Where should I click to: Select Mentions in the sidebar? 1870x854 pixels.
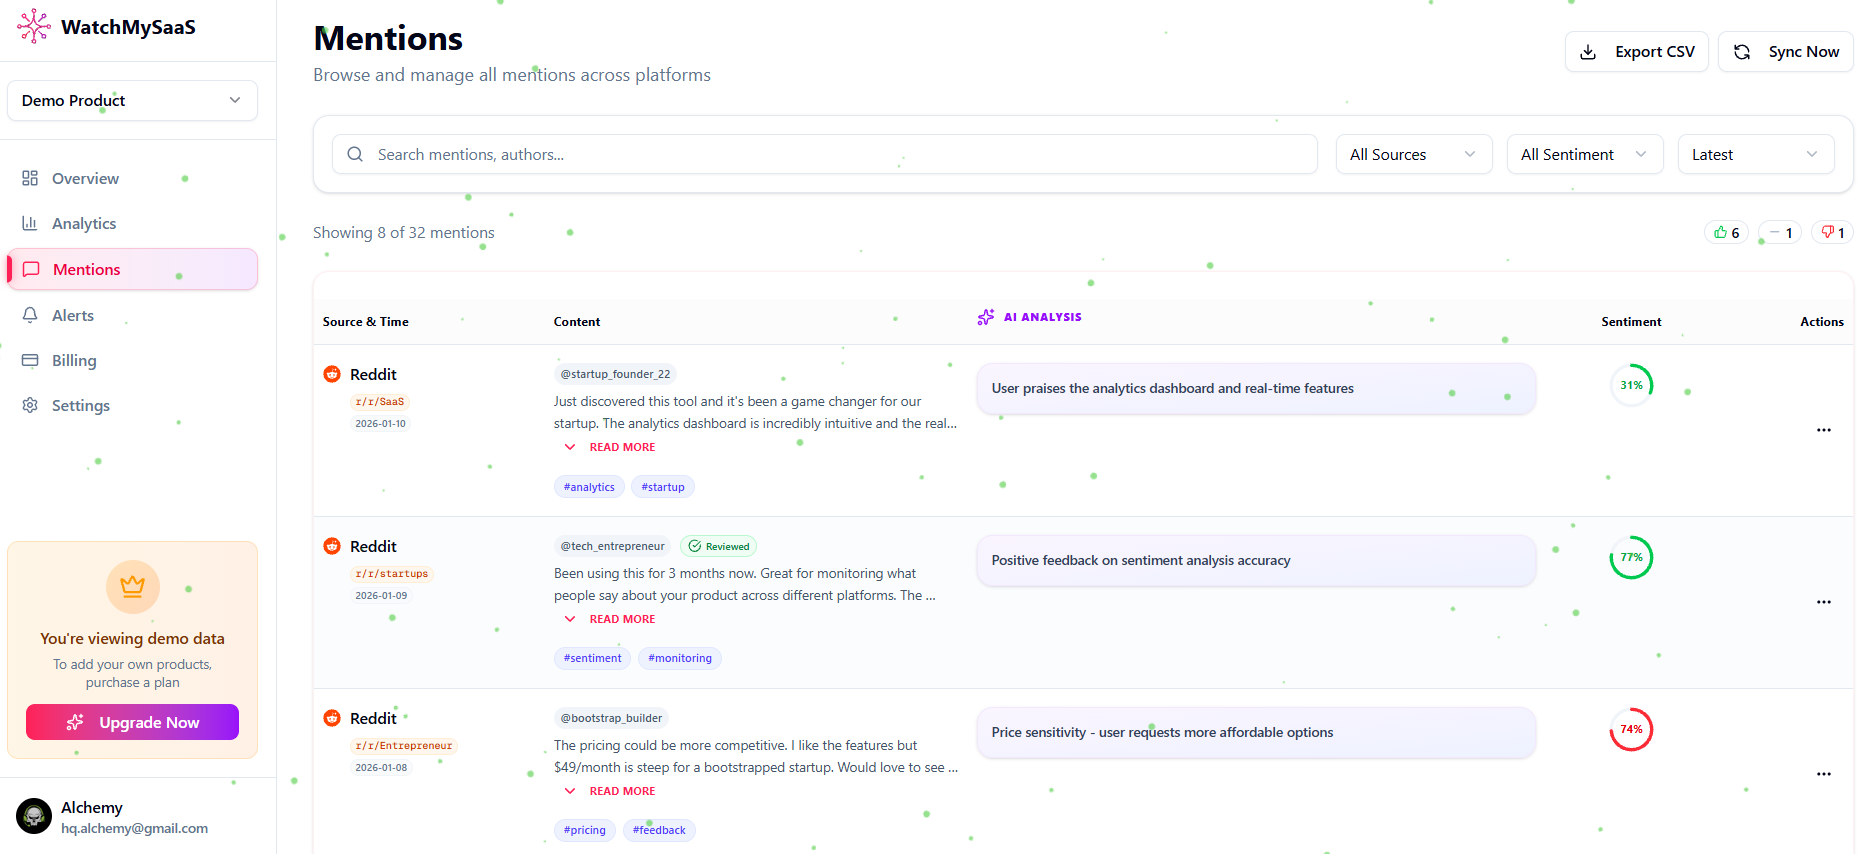[132, 269]
